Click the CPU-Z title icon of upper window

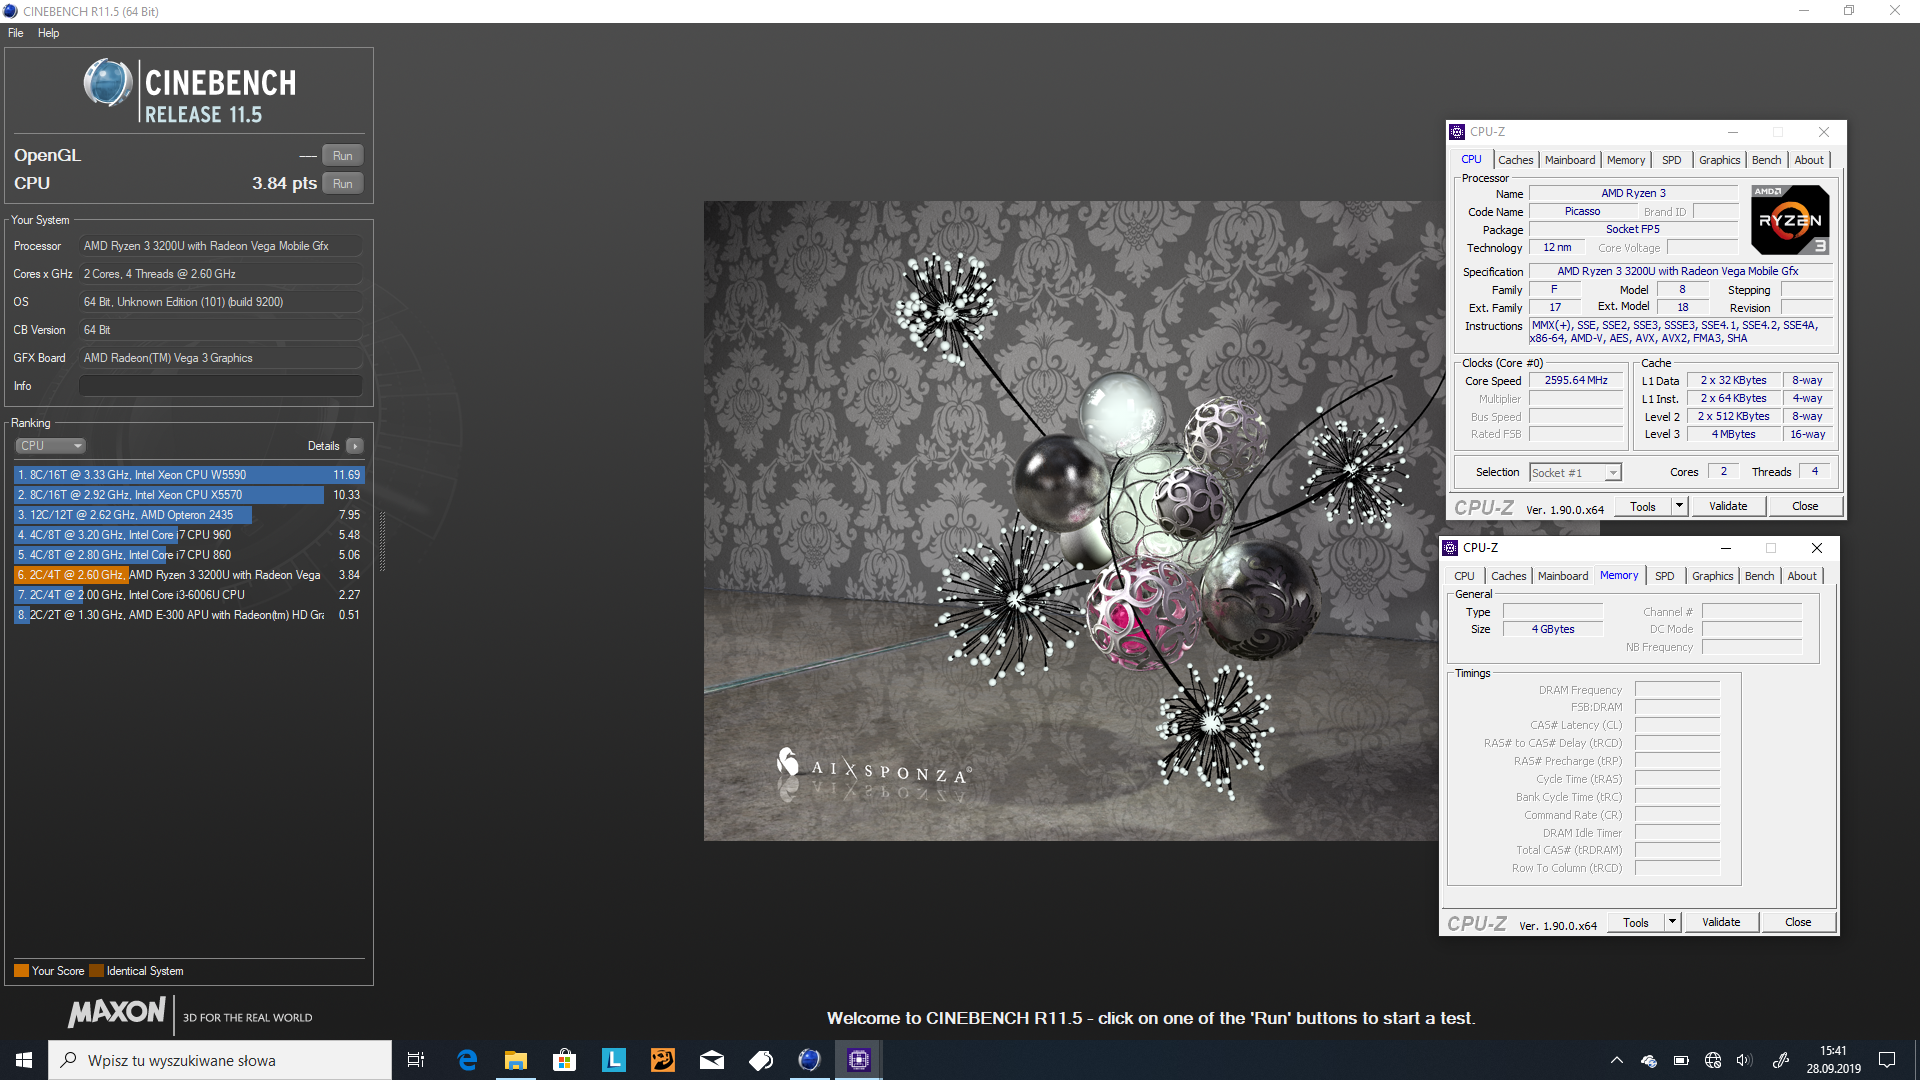(x=1457, y=132)
